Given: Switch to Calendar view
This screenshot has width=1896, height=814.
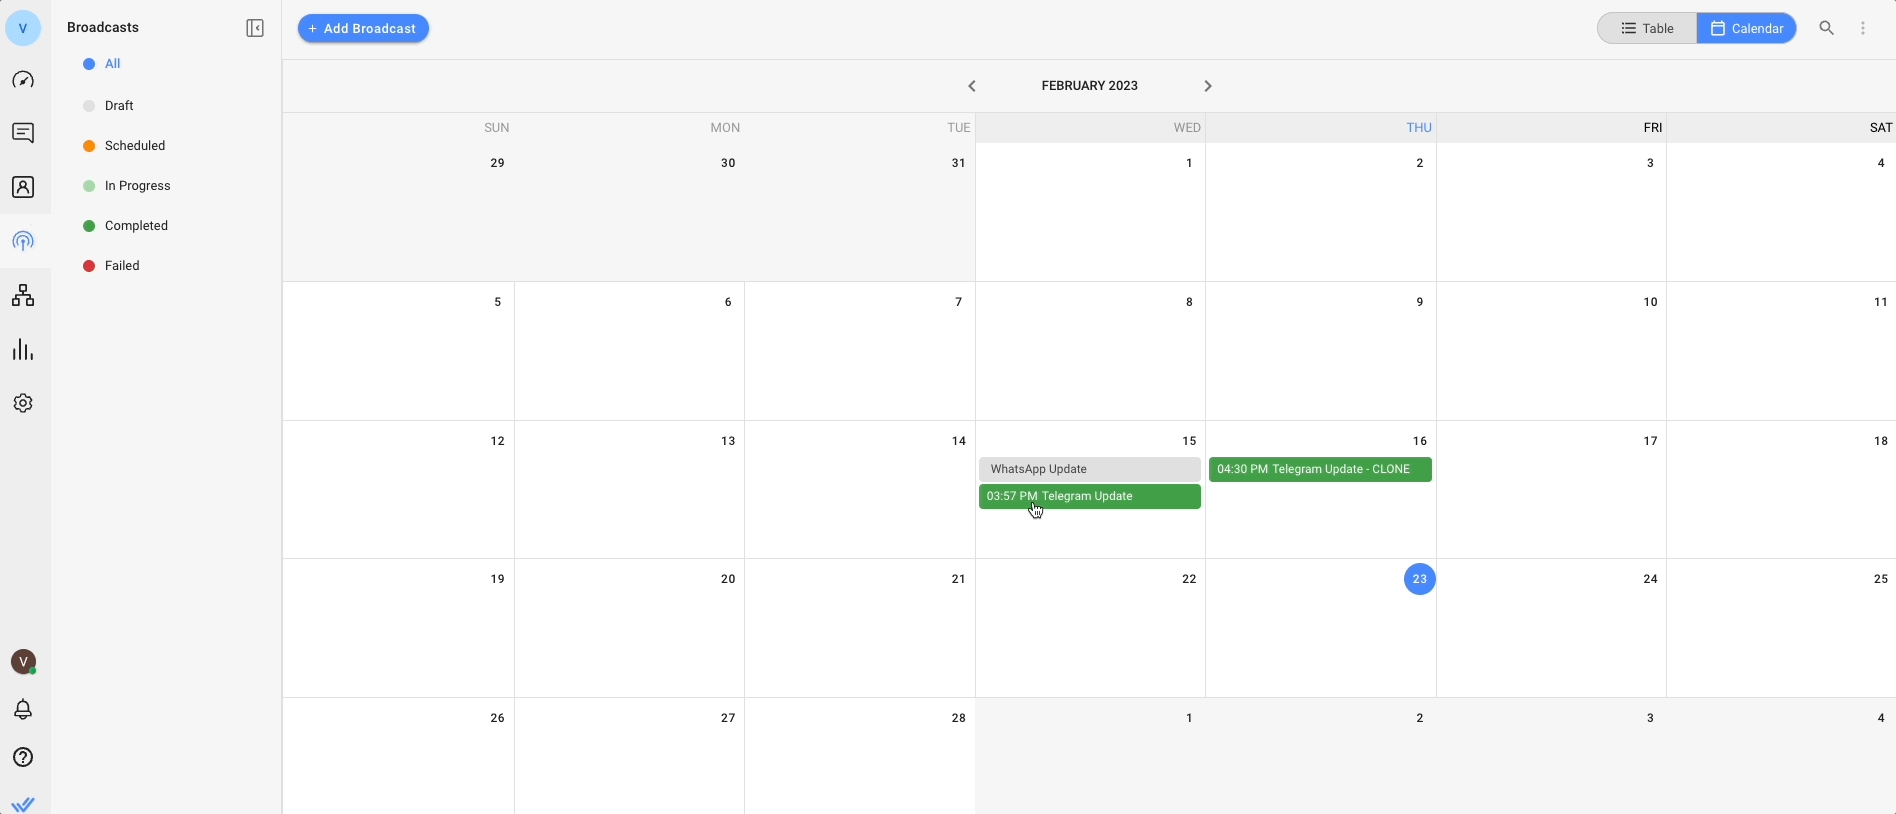Looking at the screenshot, I should (1747, 29).
